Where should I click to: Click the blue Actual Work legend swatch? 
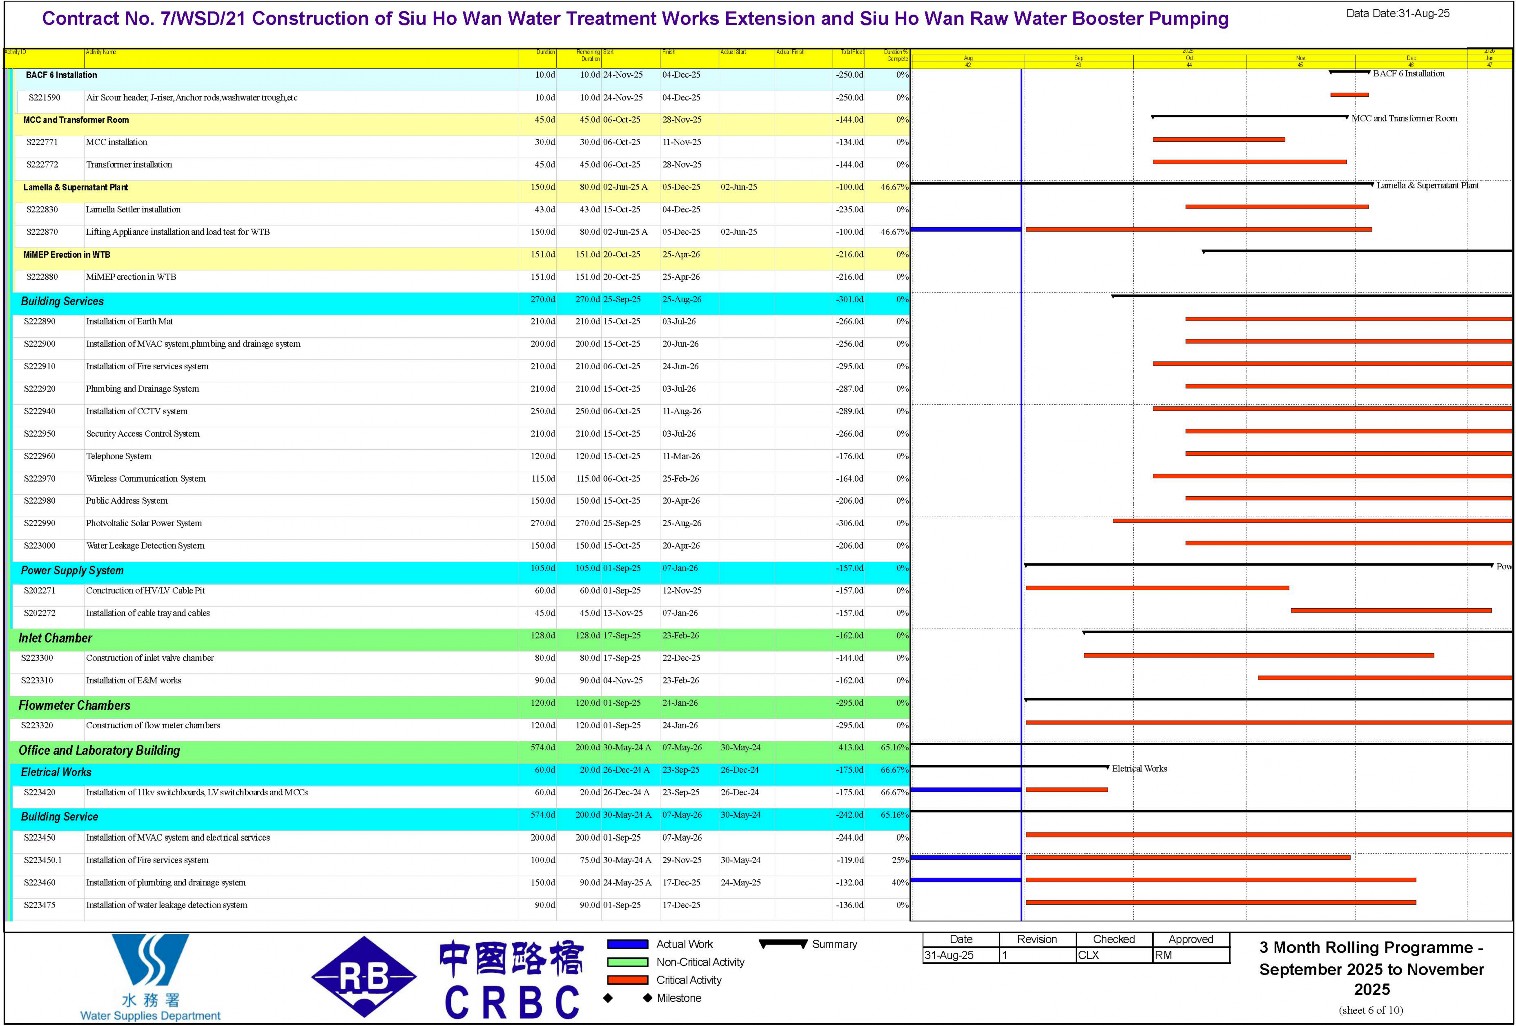(628, 944)
